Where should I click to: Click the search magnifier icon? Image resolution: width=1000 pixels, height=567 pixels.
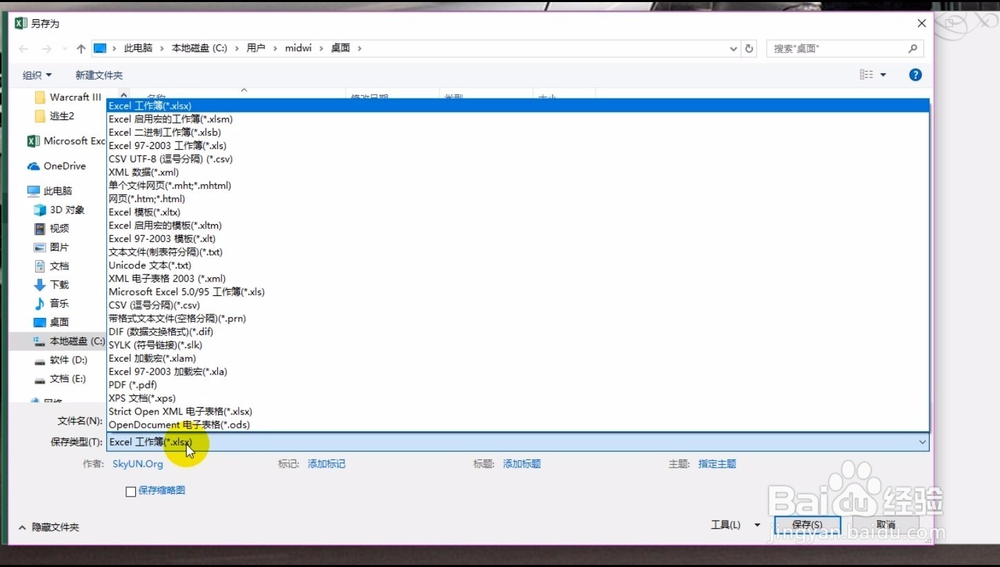(913, 48)
